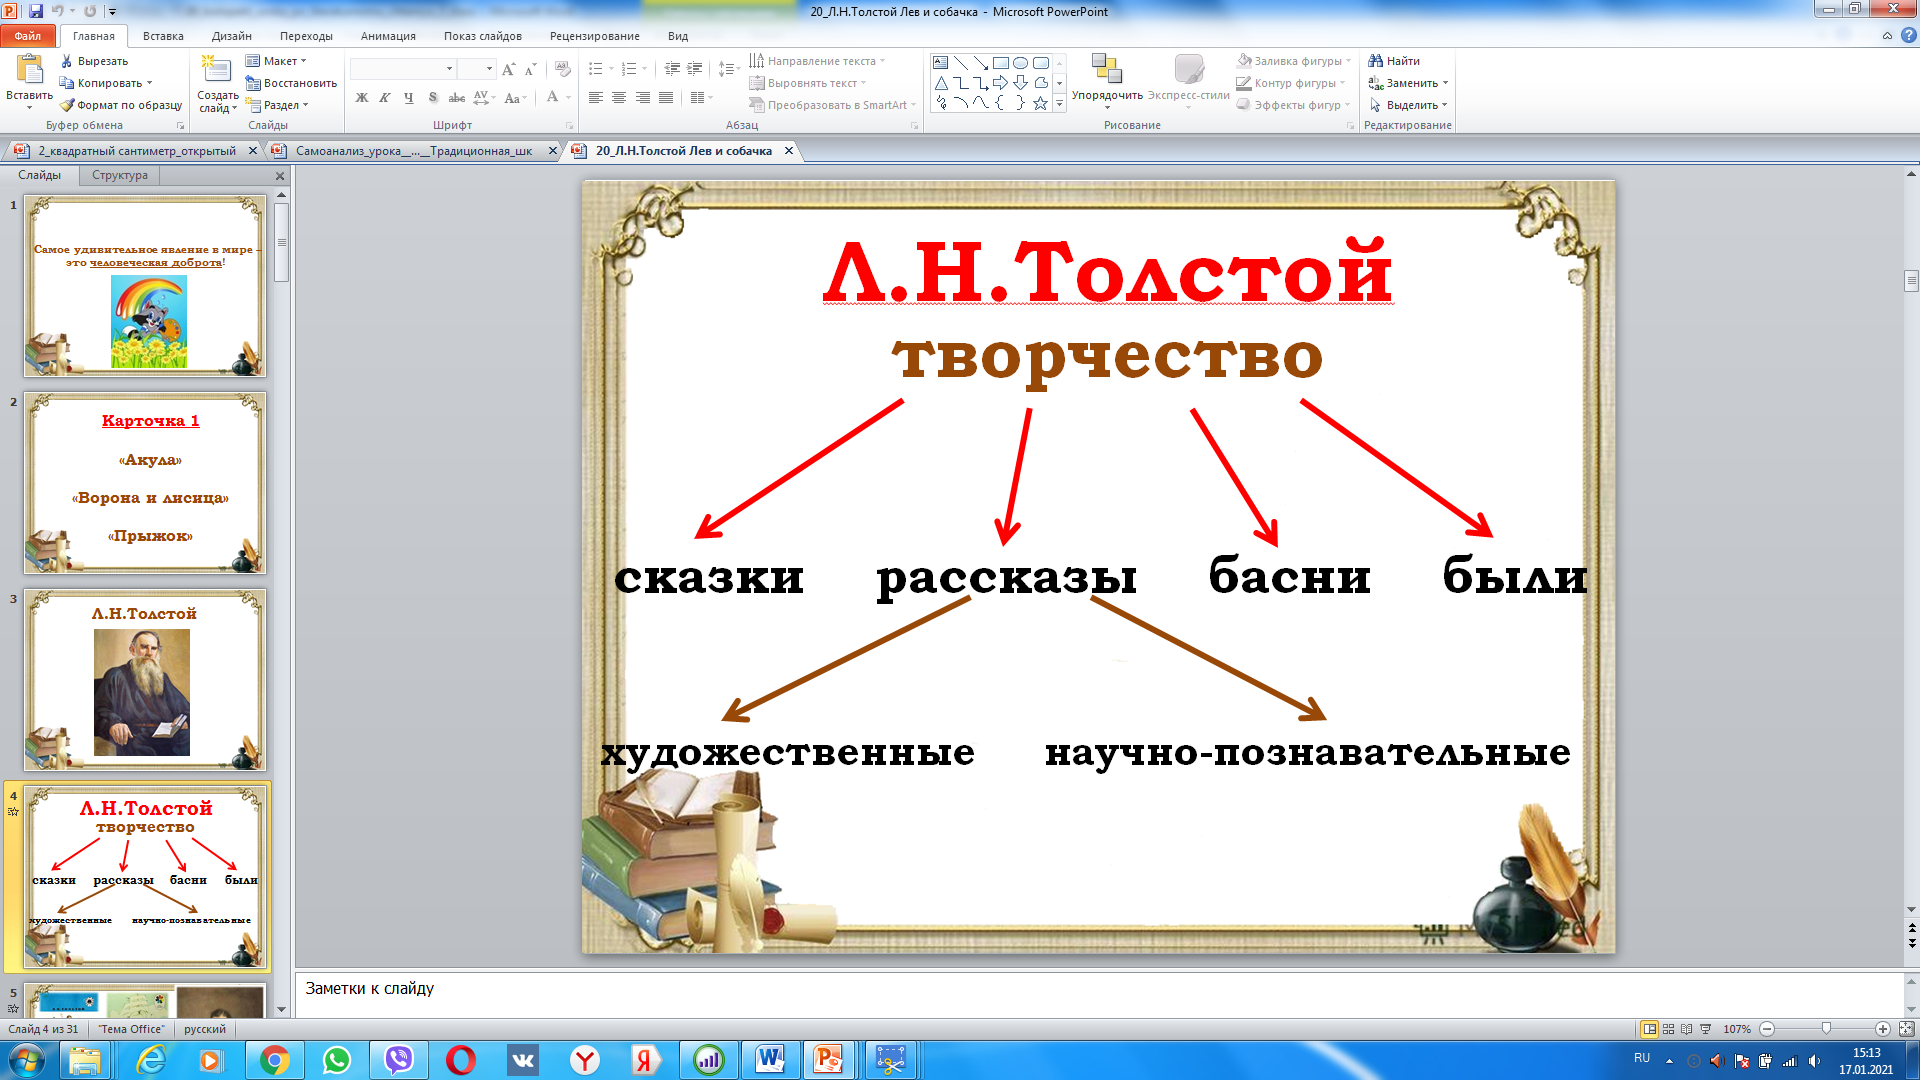
Task: Open the Insert (Вставка) ribbon tab
Action: (163, 36)
